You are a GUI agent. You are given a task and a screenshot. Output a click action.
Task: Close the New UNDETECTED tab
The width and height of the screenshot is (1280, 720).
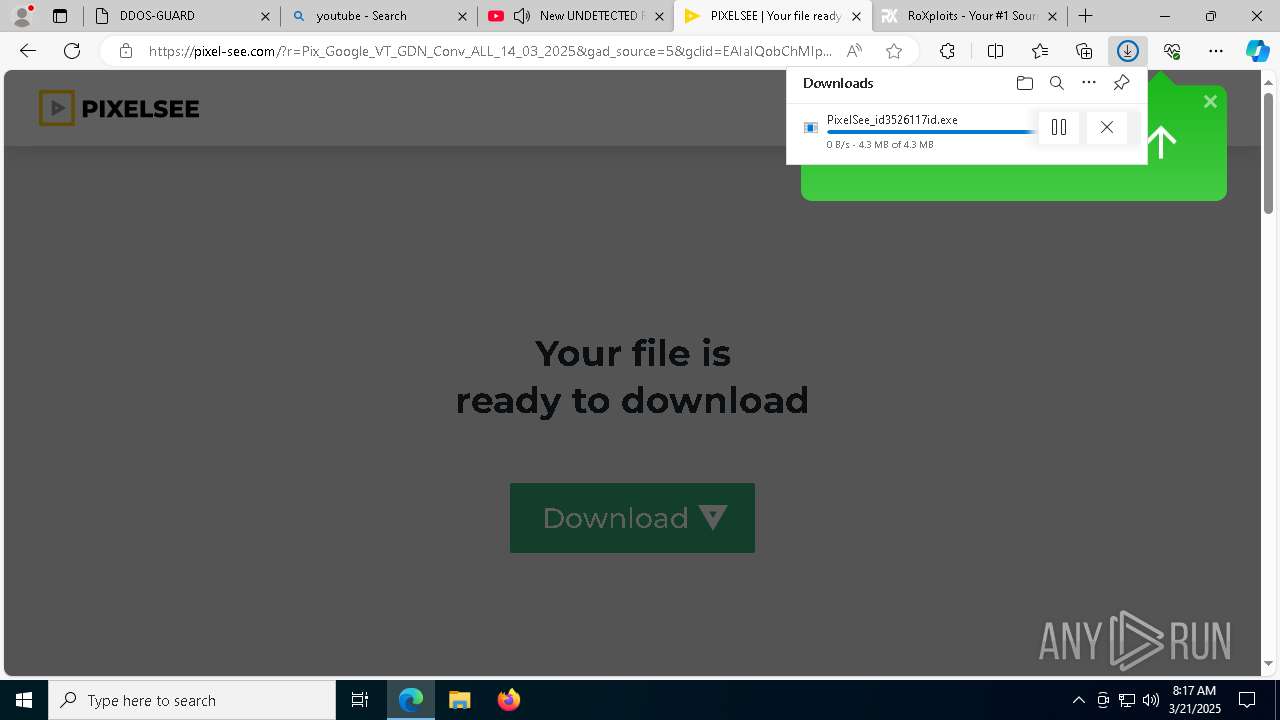point(659,16)
